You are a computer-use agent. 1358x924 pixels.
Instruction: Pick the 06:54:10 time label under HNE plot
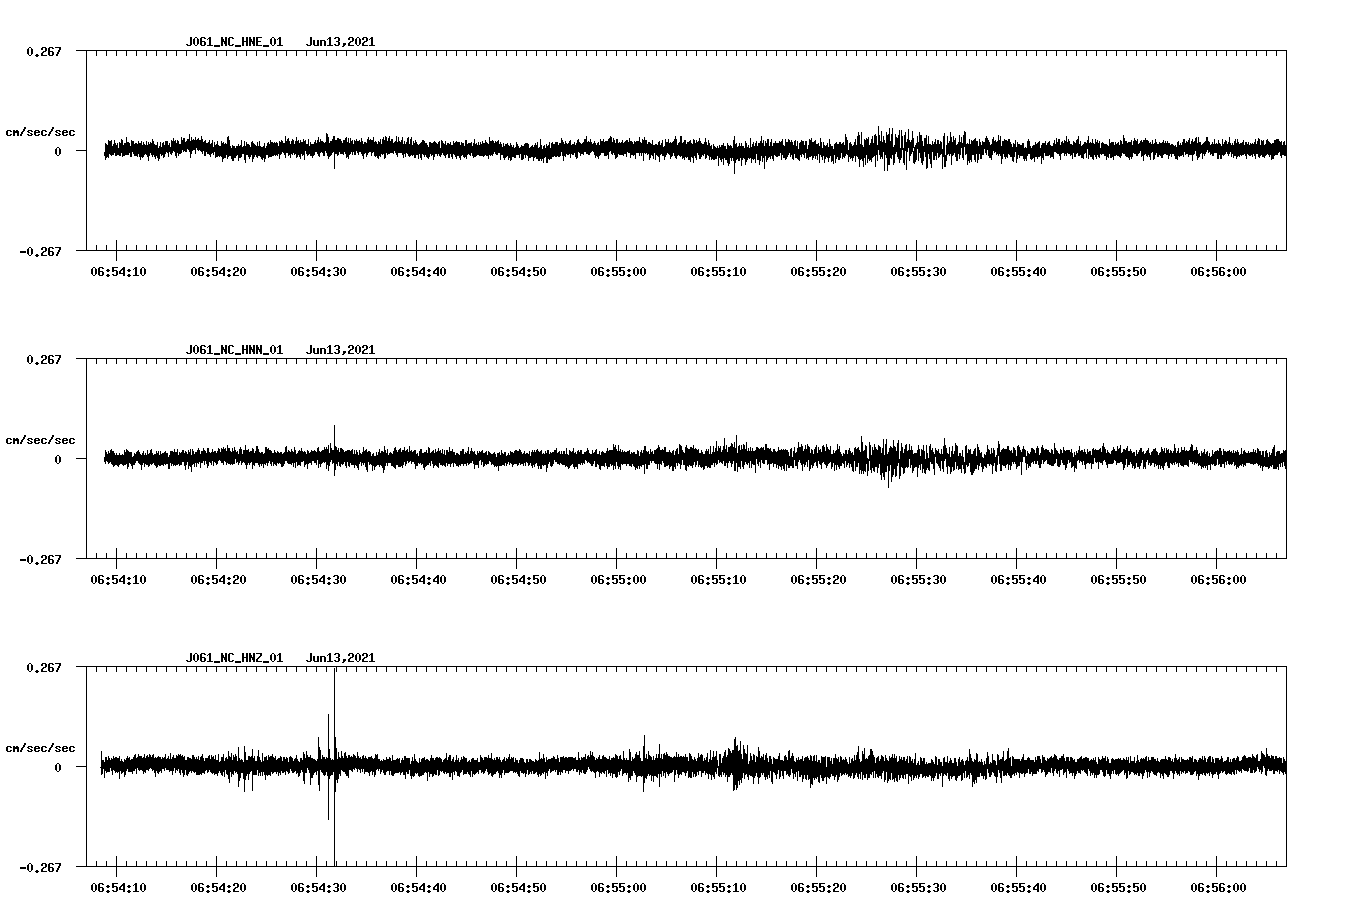pyautogui.click(x=118, y=271)
